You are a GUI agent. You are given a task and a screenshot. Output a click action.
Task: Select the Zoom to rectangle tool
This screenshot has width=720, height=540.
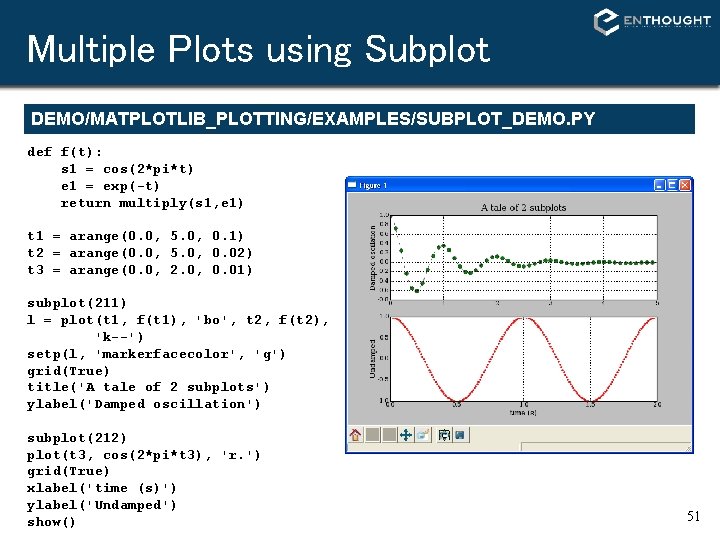[423, 434]
